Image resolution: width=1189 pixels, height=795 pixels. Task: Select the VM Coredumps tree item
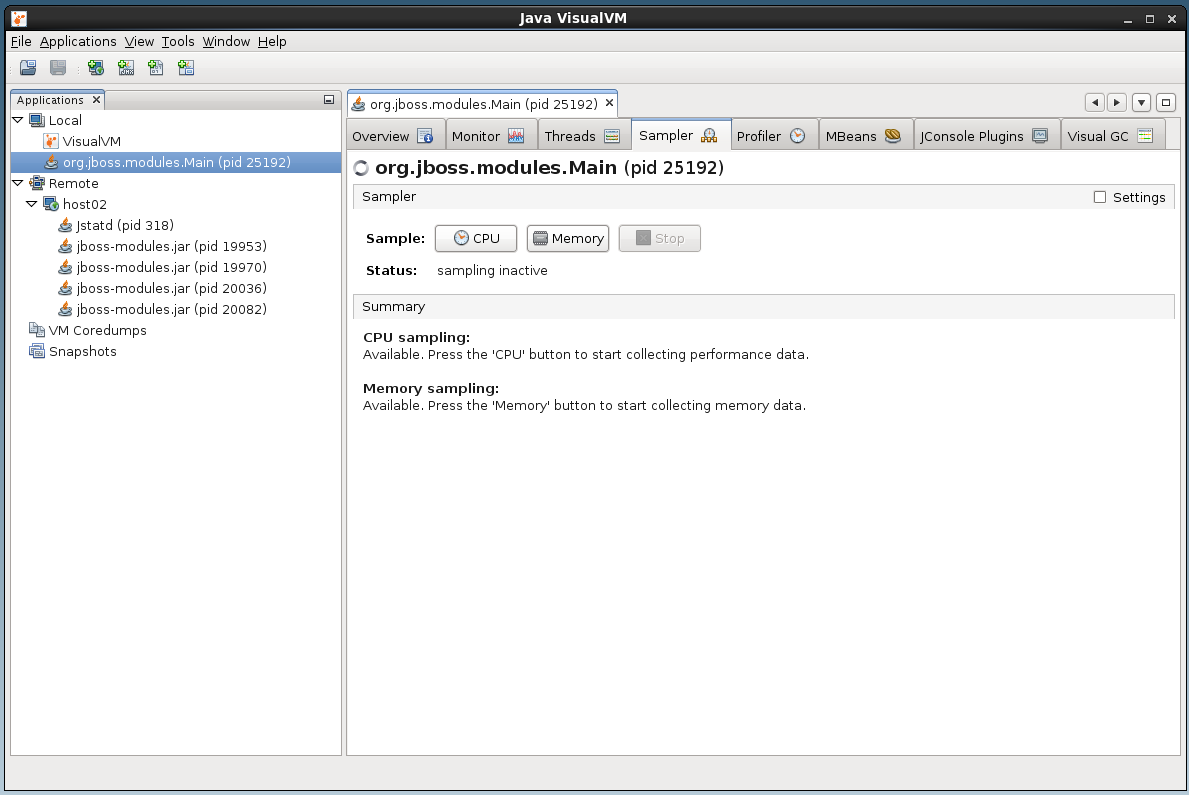coord(98,330)
